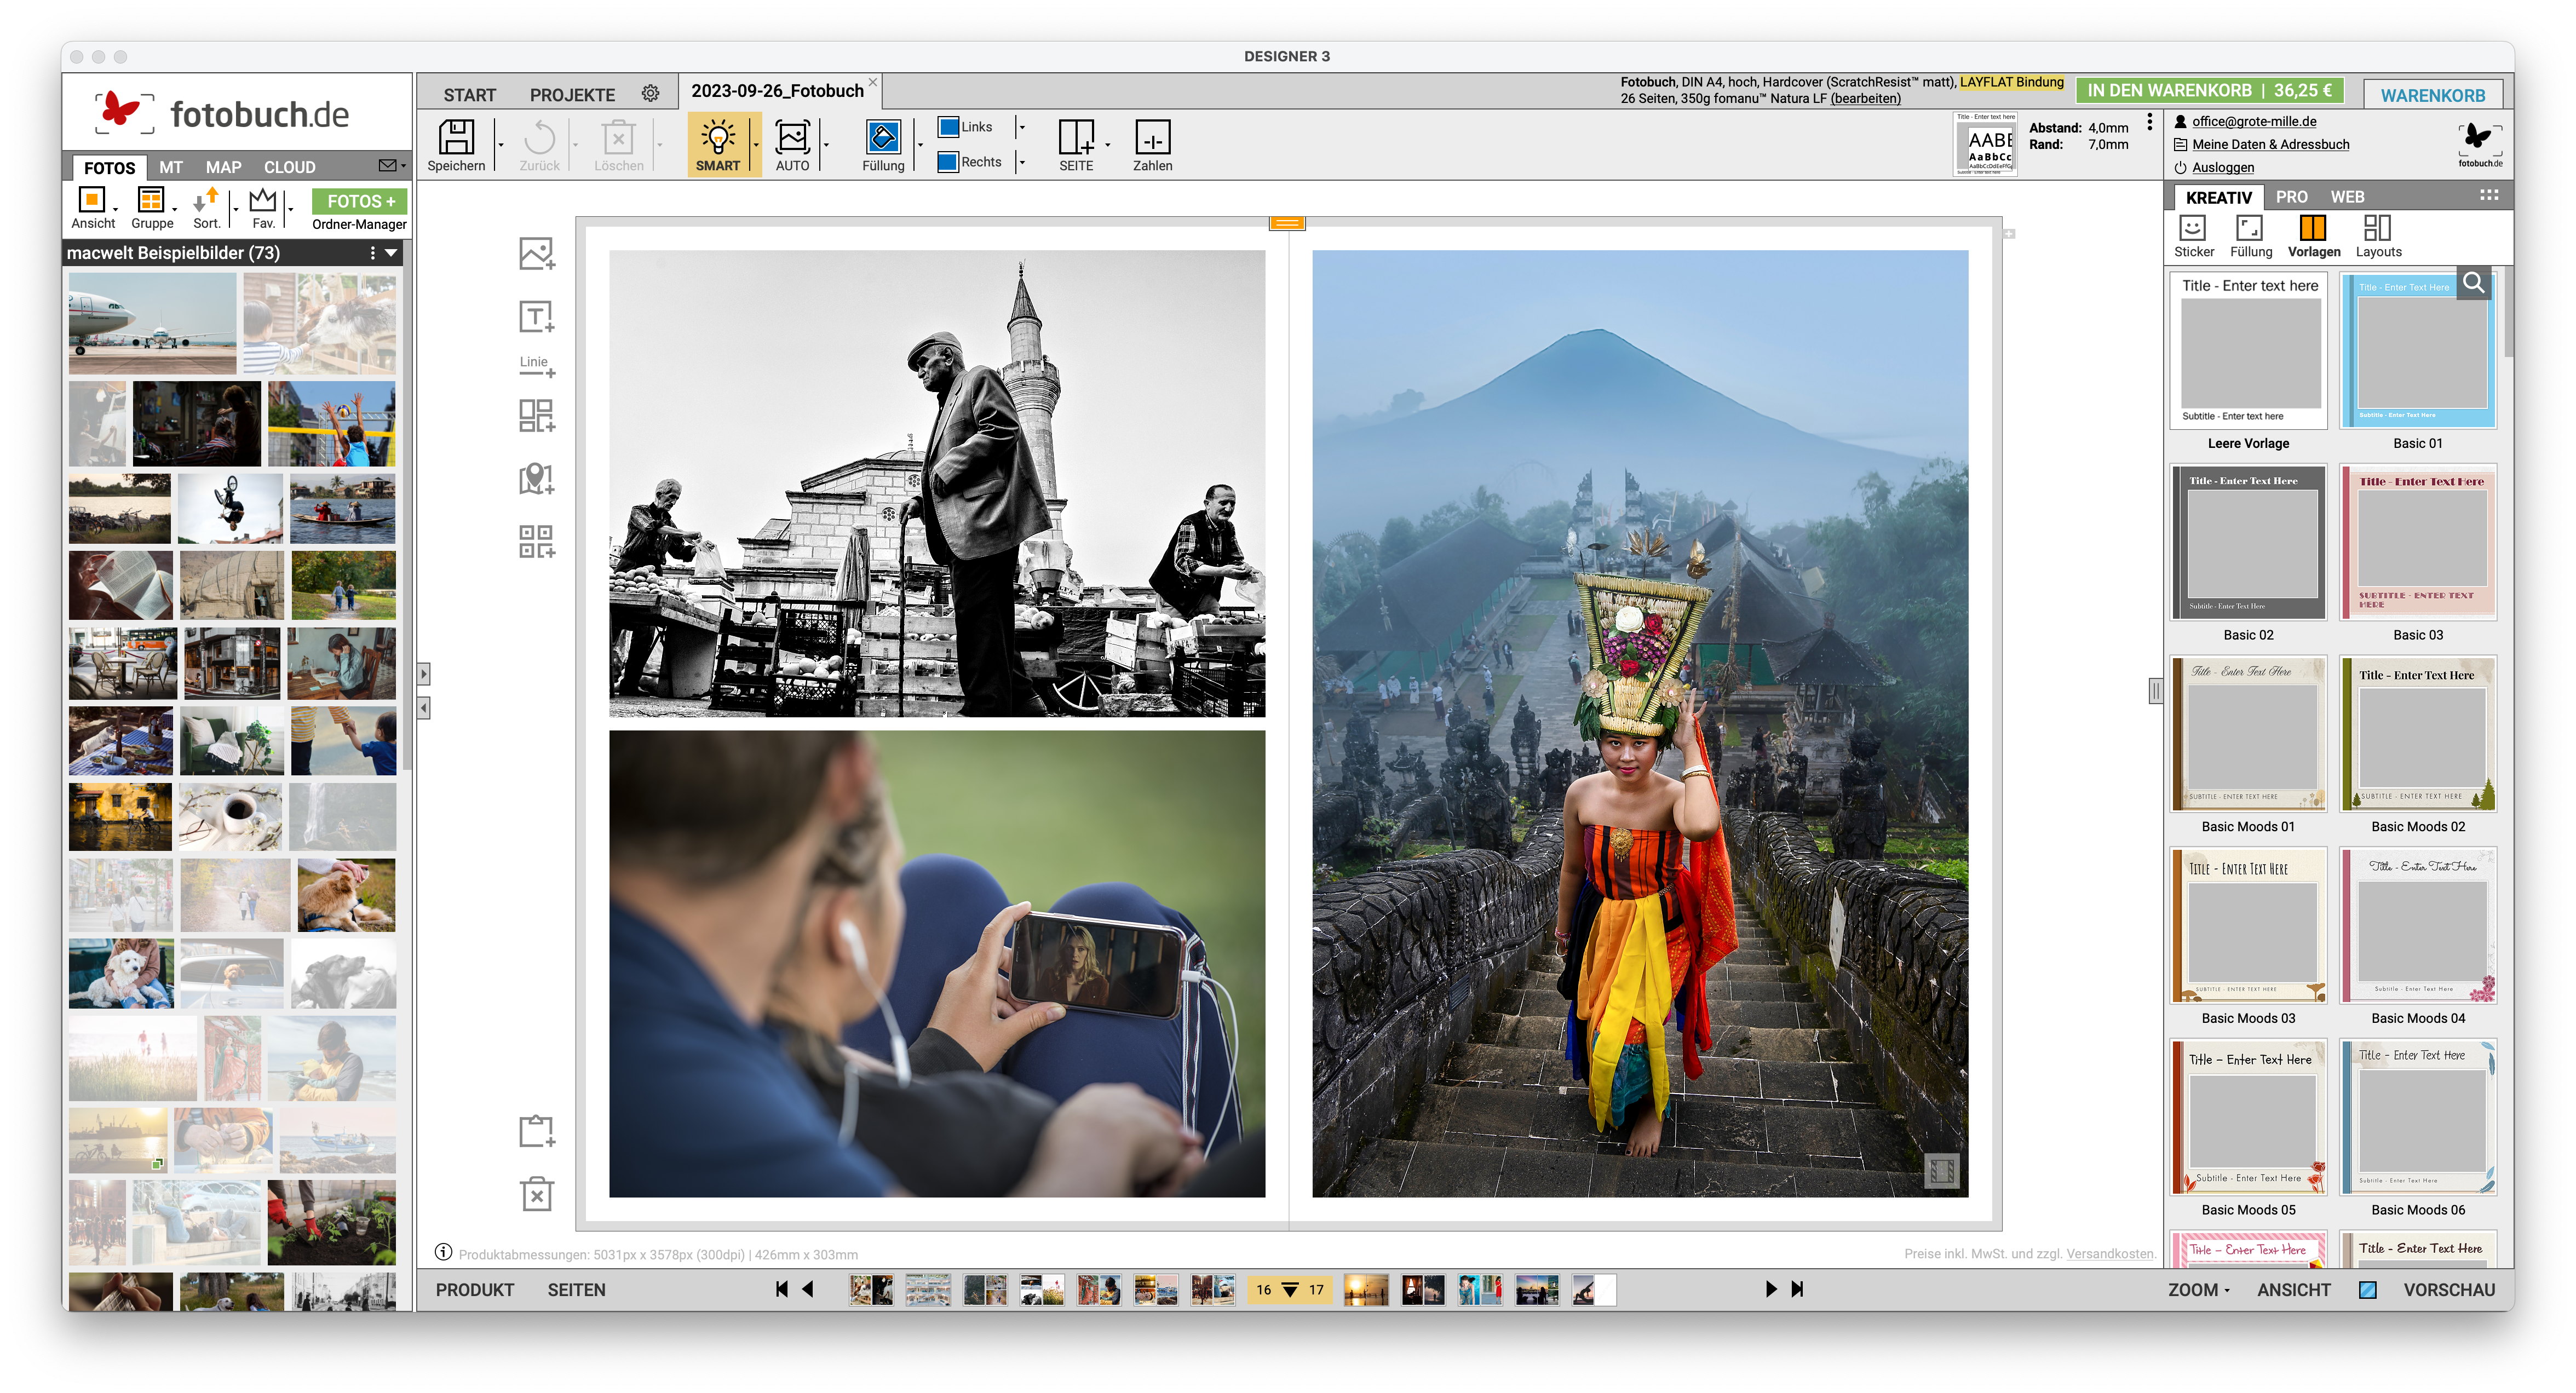Click the Gruppe grouping icon
2576x1393 pixels.
[150, 200]
